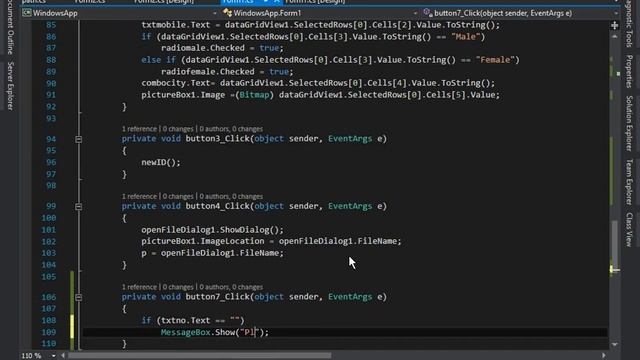The width and height of the screenshot is (640, 360).
Task: Click '1 reference' above button3_Click
Action: (139, 129)
